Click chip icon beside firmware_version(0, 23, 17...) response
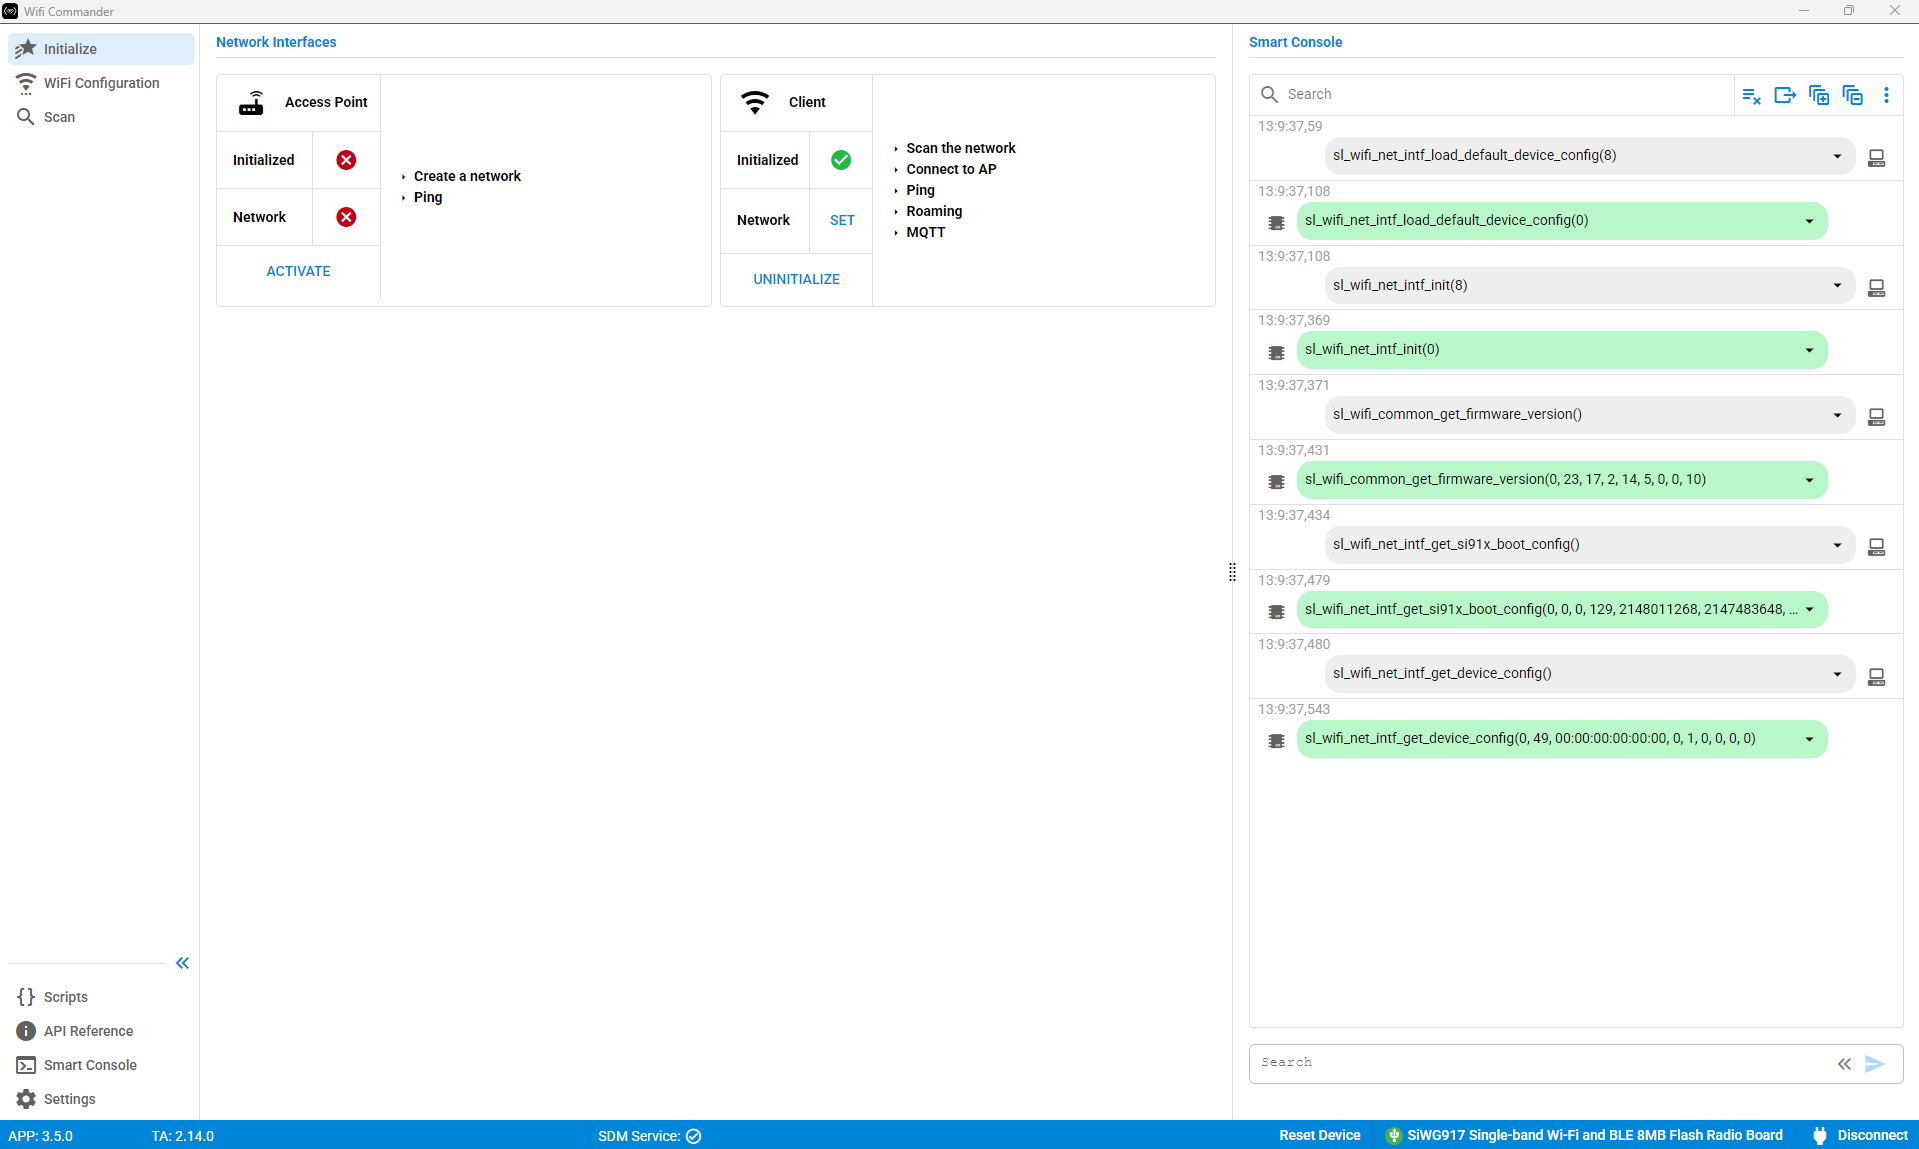Screen dimensions: 1919x1149 (x=1276, y=482)
